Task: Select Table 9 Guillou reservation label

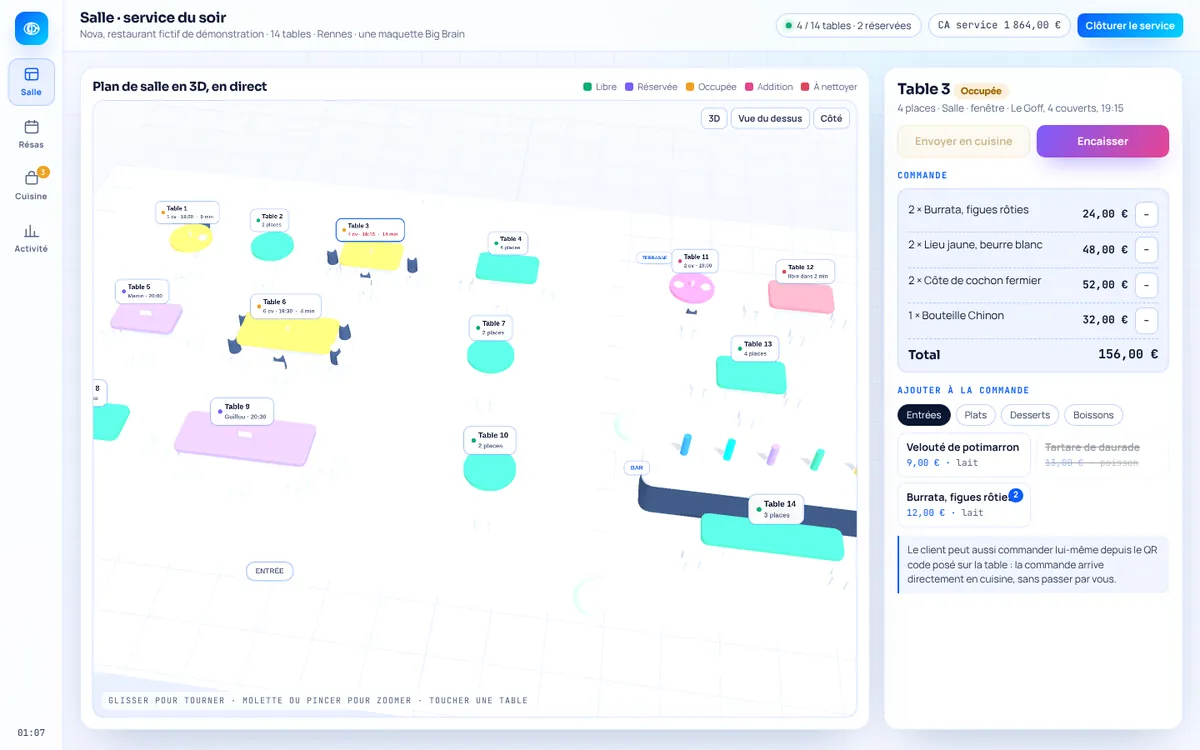Action: click(x=242, y=411)
